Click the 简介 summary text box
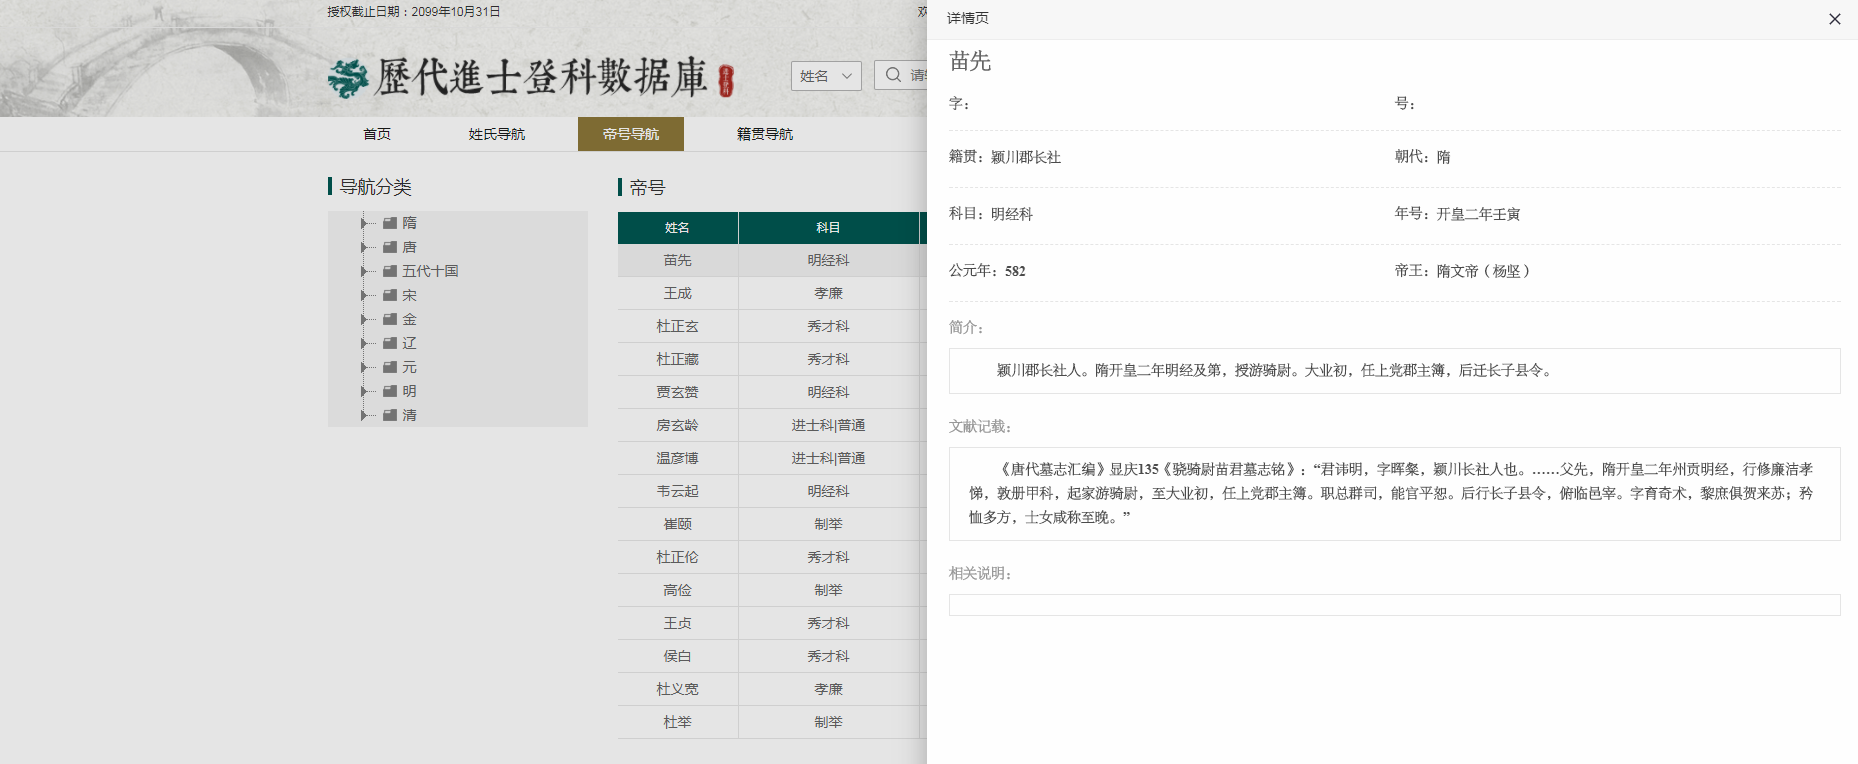This screenshot has width=1858, height=764. coord(1394,371)
